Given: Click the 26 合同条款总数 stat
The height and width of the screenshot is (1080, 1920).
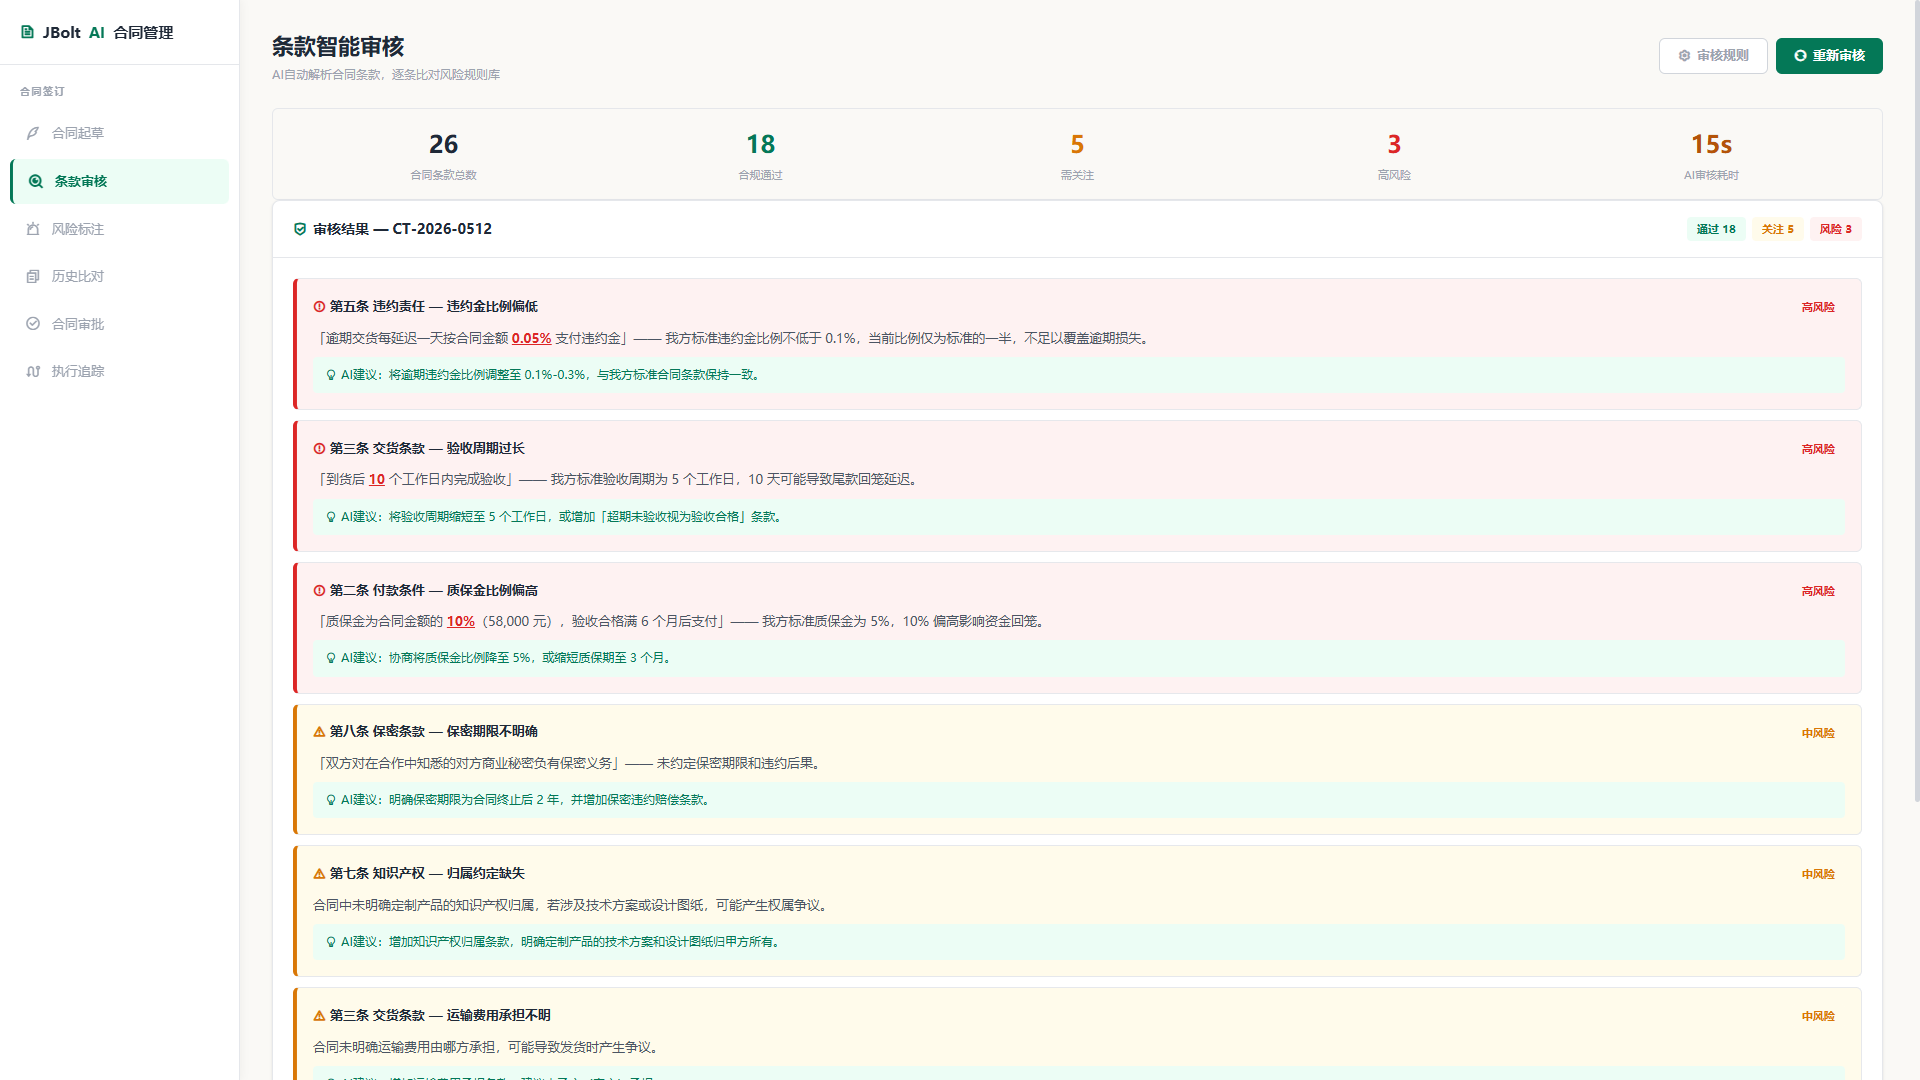Looking at the screenshot, I should pyautogui.click(x=443, y=156).
